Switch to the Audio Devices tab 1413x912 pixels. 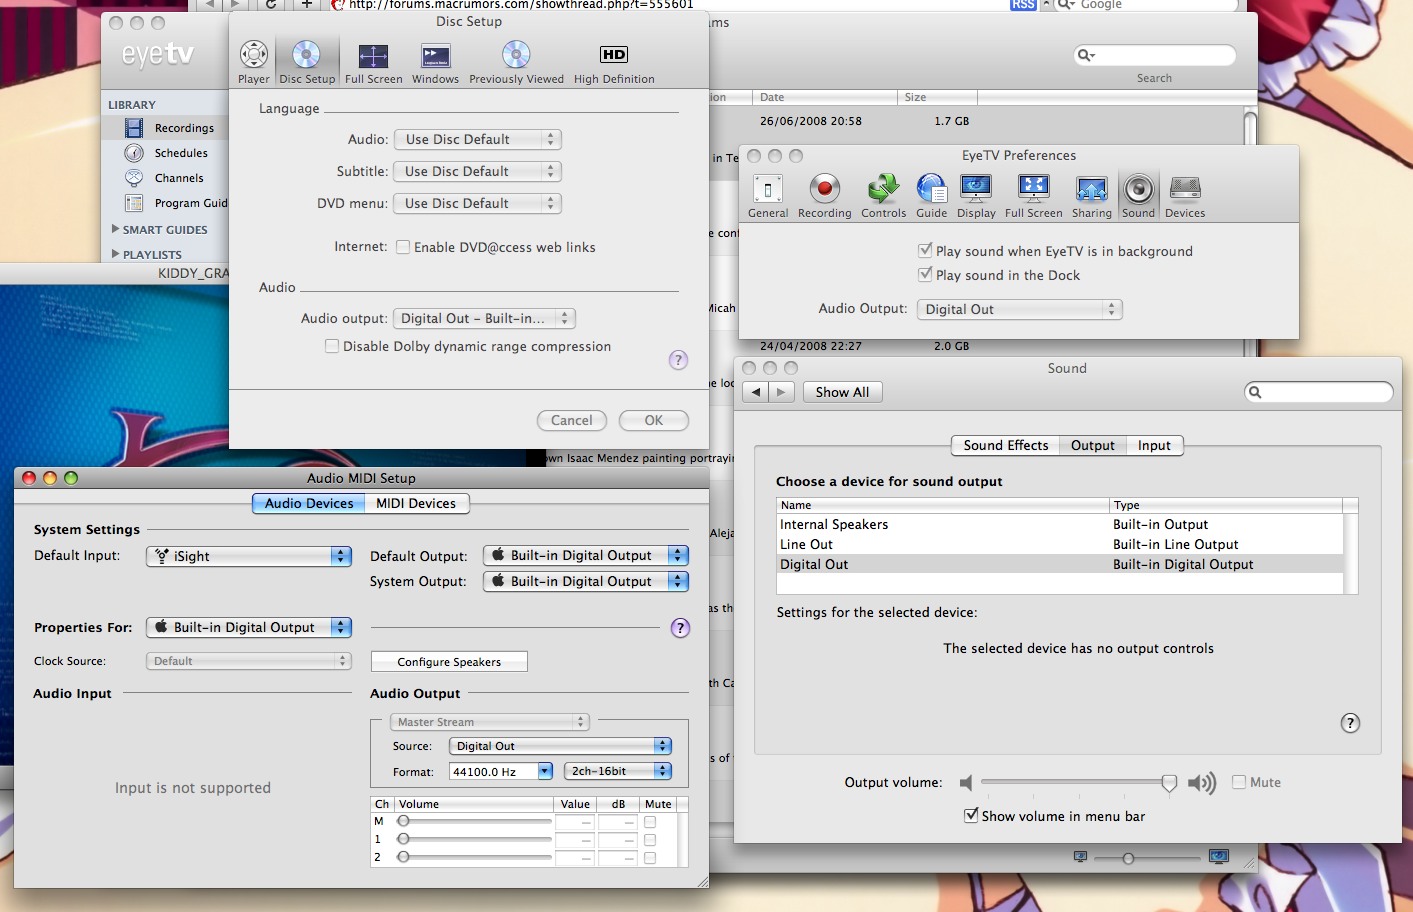[x=308, y=503]
